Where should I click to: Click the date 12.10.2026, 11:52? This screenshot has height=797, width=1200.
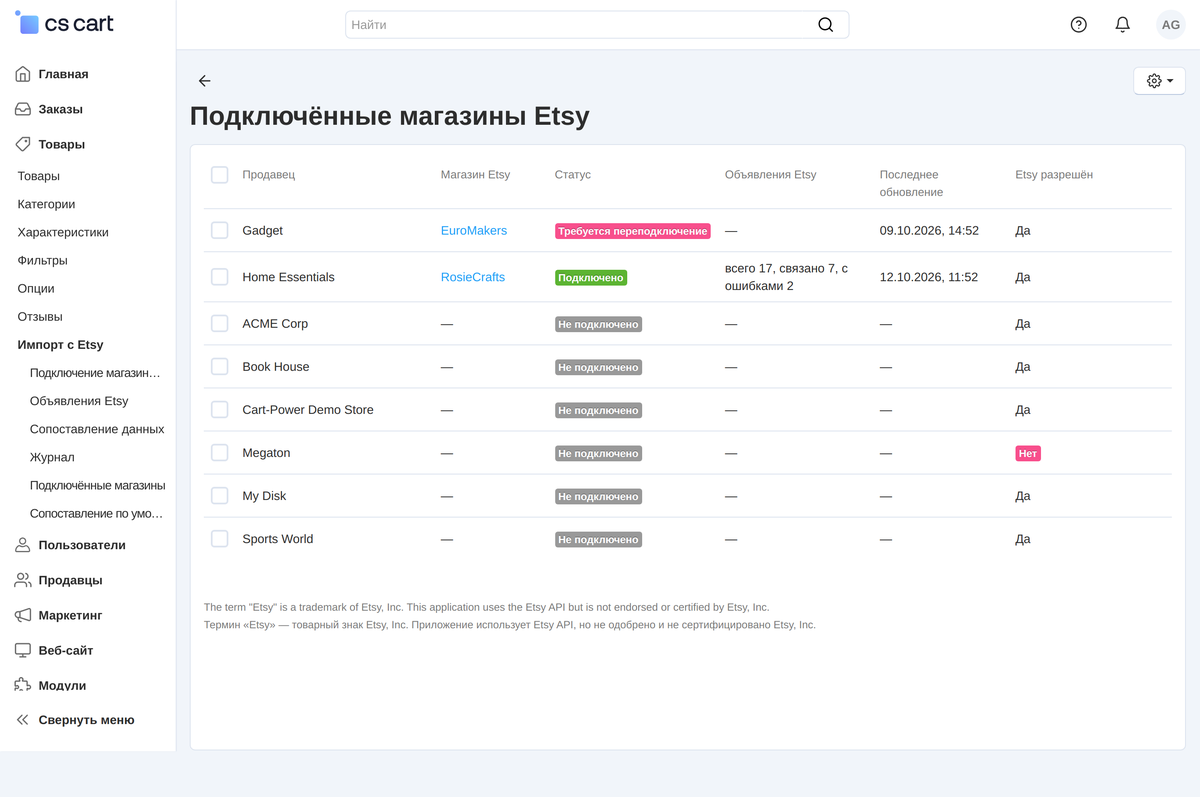pos(929,277)
